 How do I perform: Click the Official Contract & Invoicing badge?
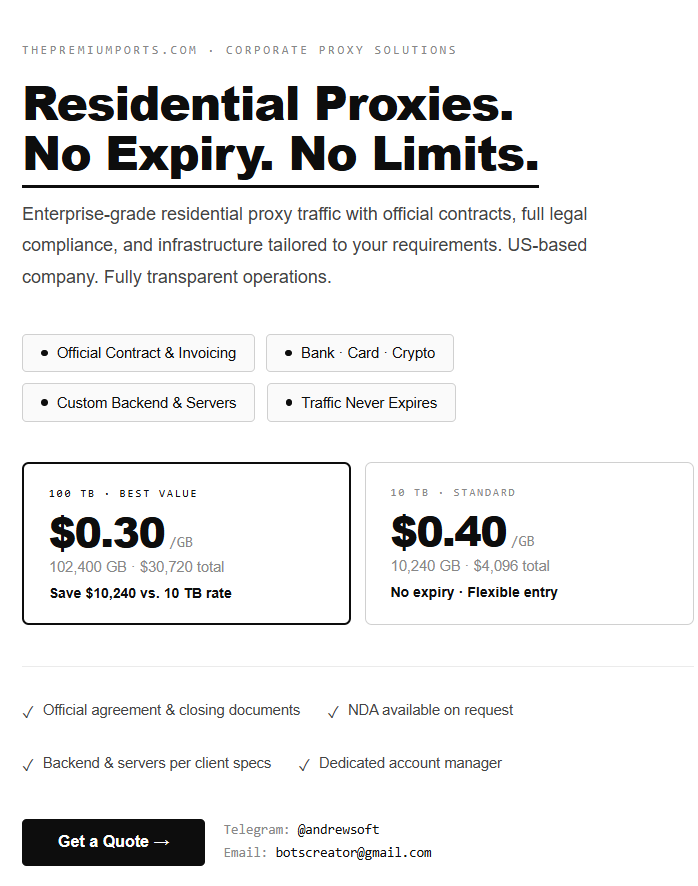(x=138, y=353)
